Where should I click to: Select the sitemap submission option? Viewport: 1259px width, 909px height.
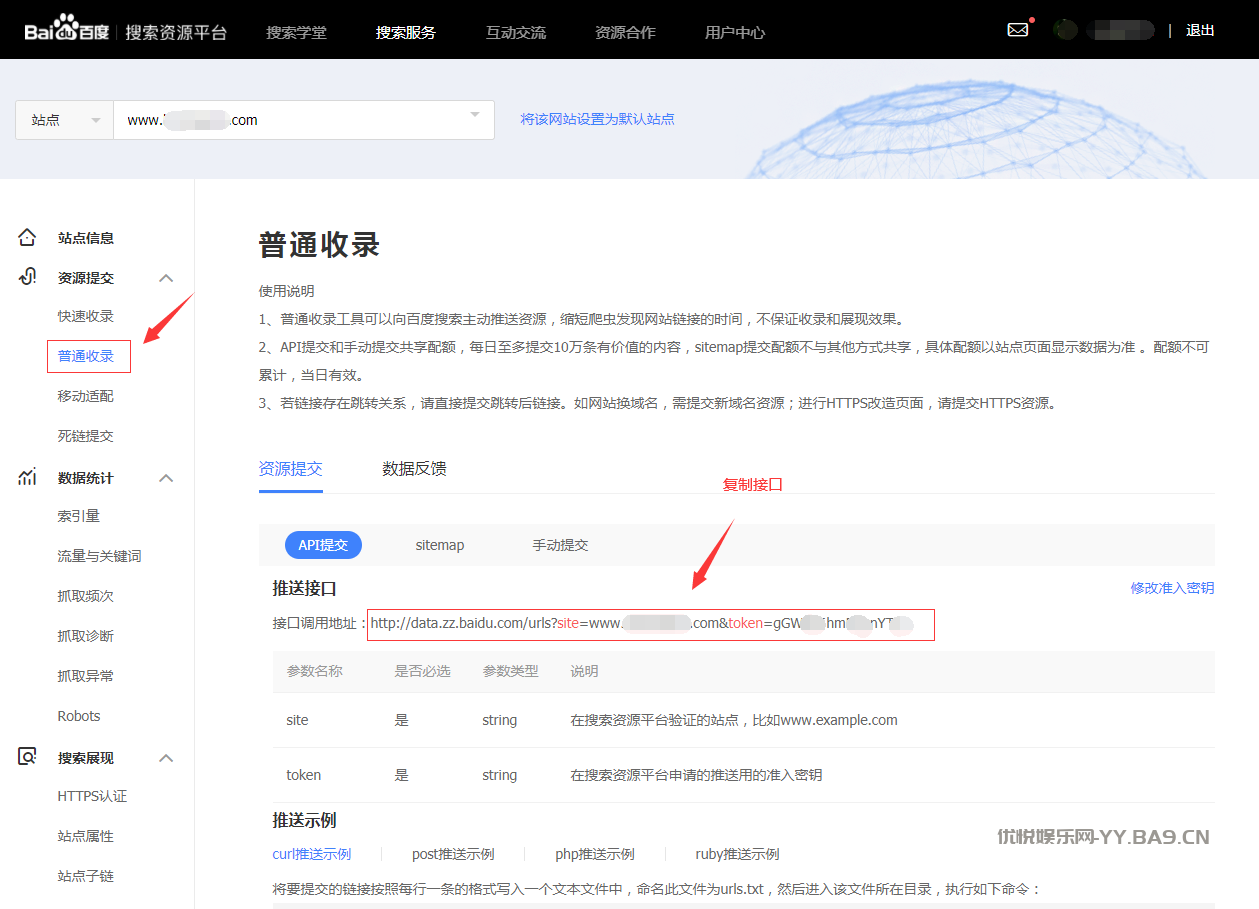coord(440,545)
